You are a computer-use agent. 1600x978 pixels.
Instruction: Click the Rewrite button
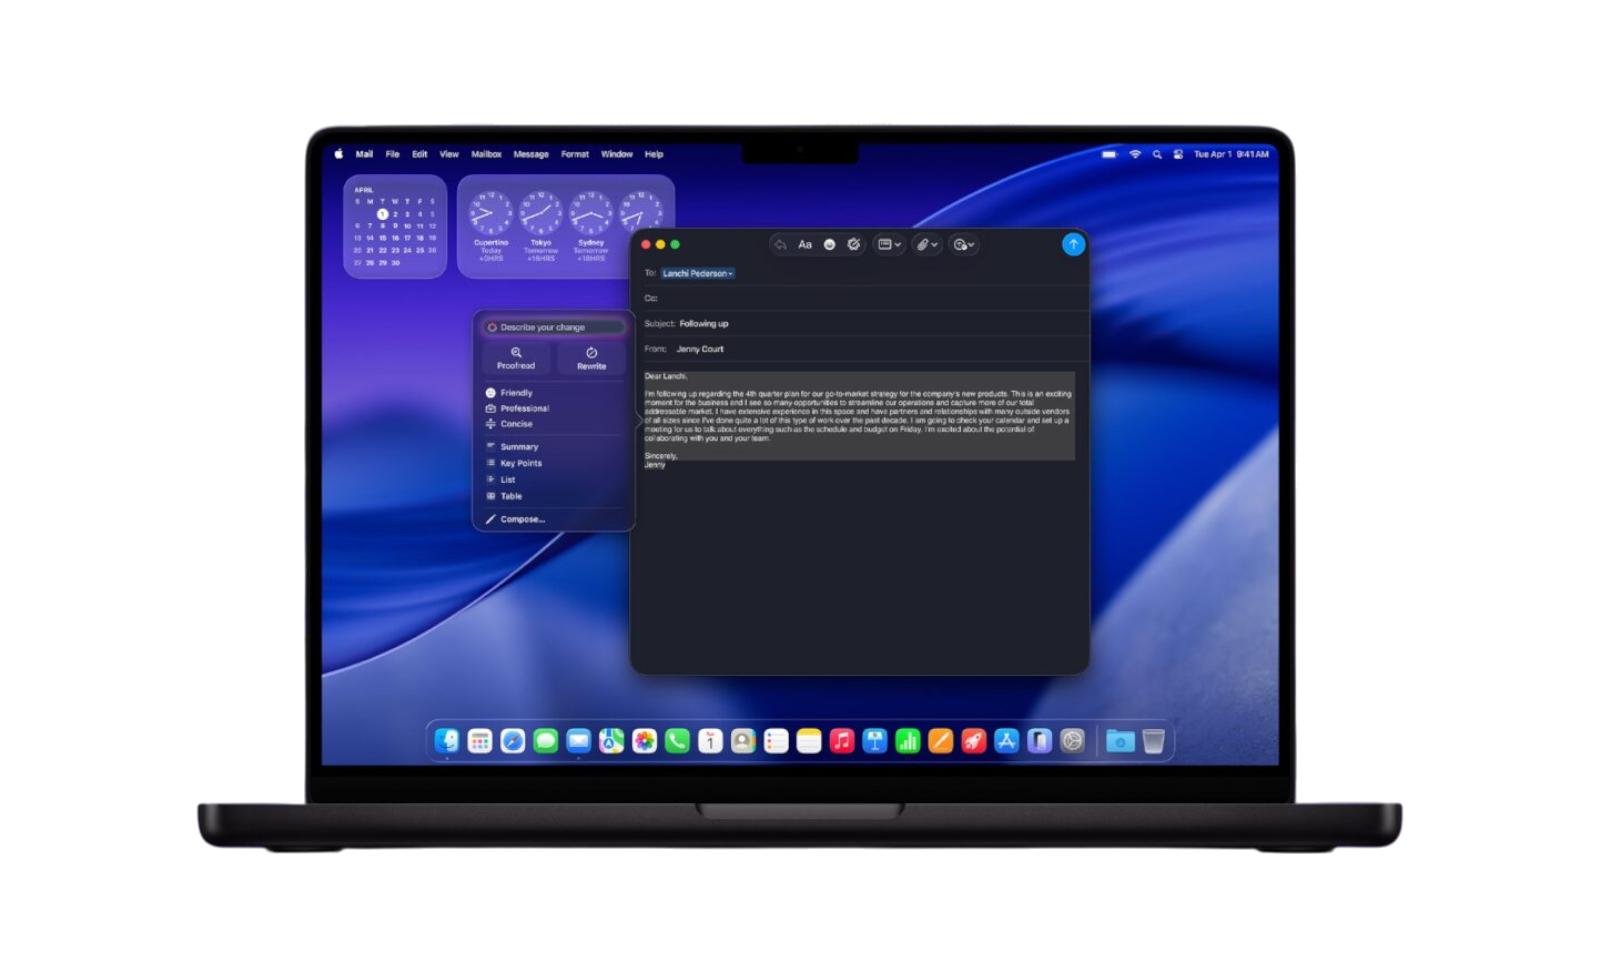[591, 358]
